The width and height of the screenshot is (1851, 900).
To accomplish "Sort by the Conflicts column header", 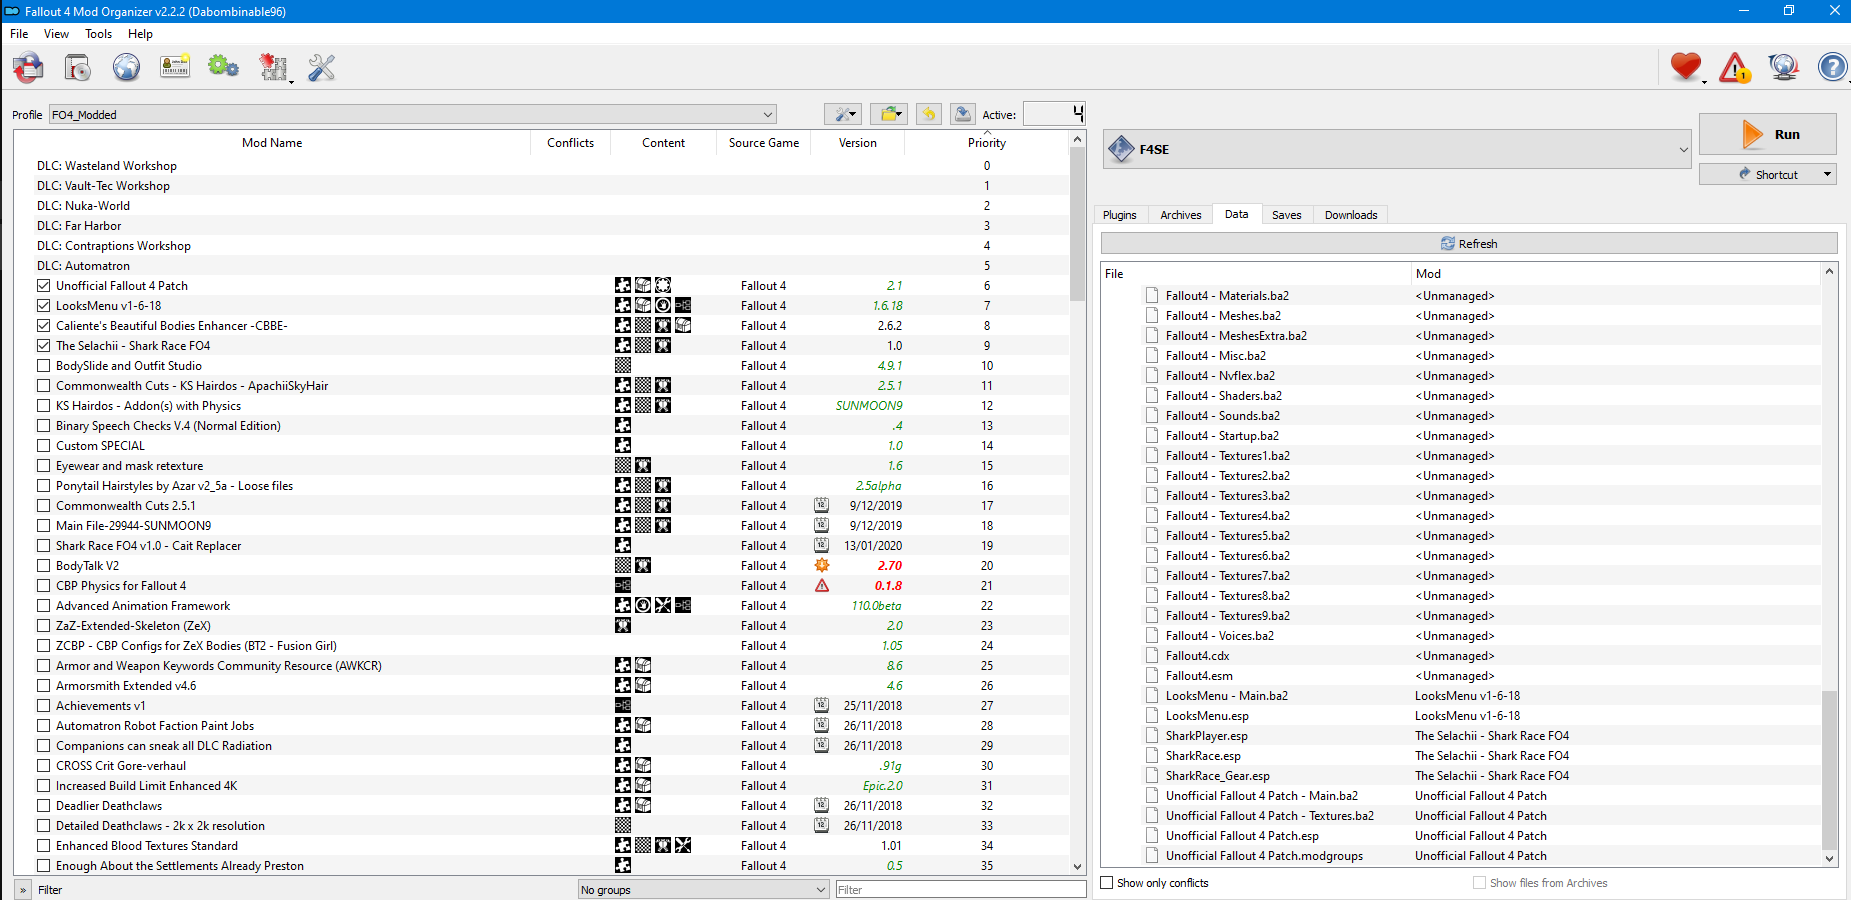I will point(570,143).
